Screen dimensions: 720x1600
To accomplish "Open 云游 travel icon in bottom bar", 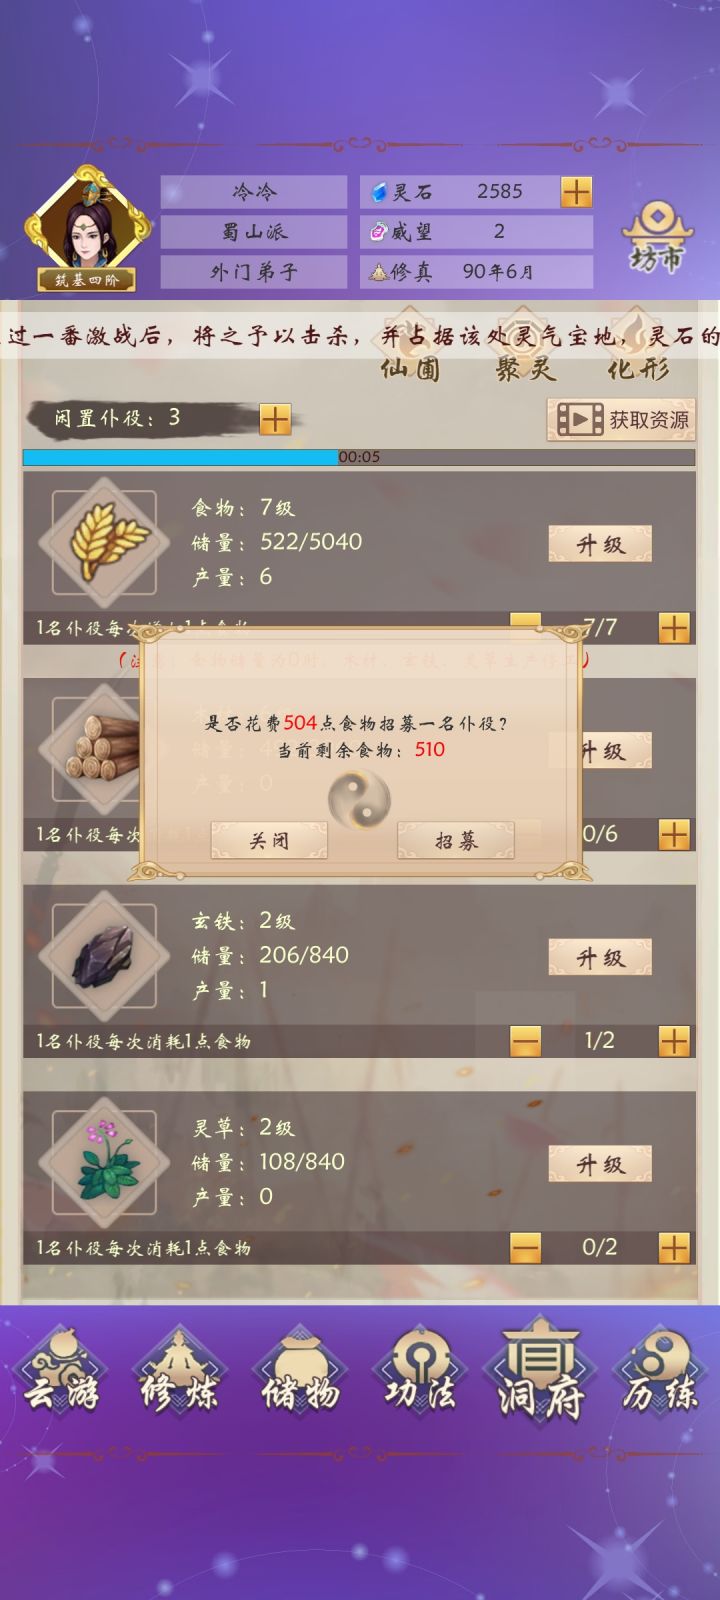I will (x=62, y=1378).
